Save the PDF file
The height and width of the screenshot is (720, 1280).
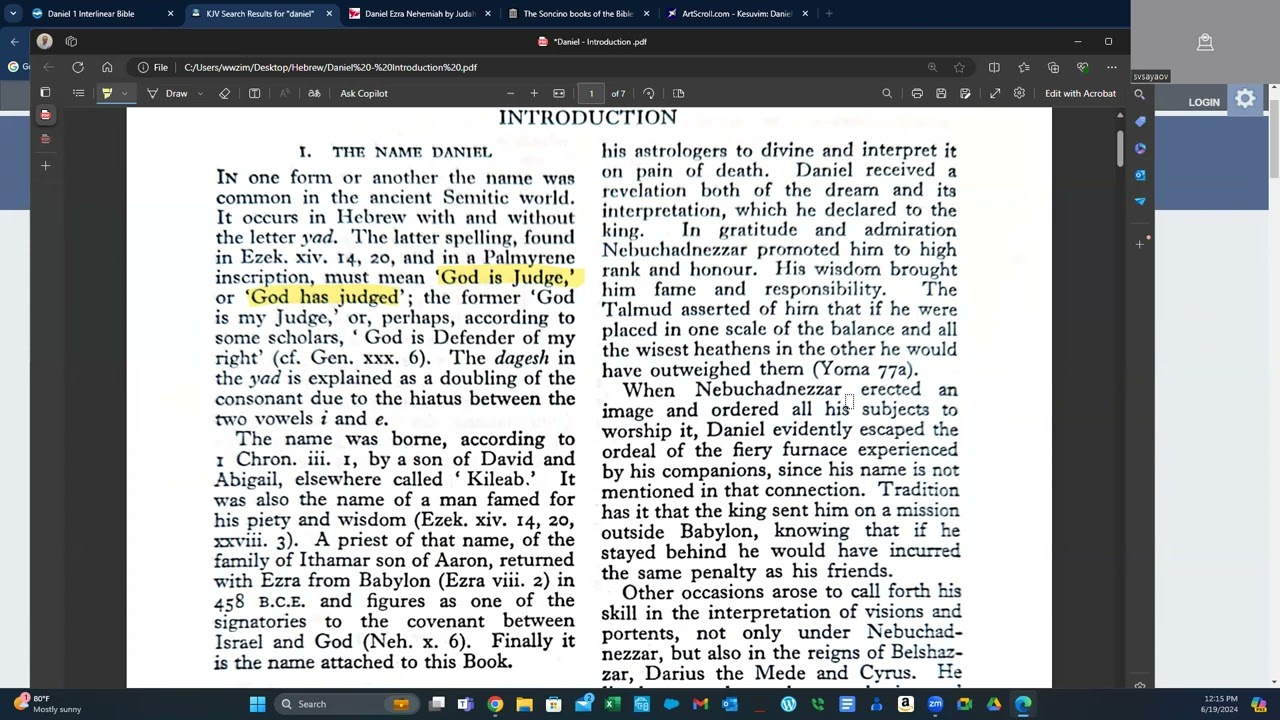pos(941,93)
